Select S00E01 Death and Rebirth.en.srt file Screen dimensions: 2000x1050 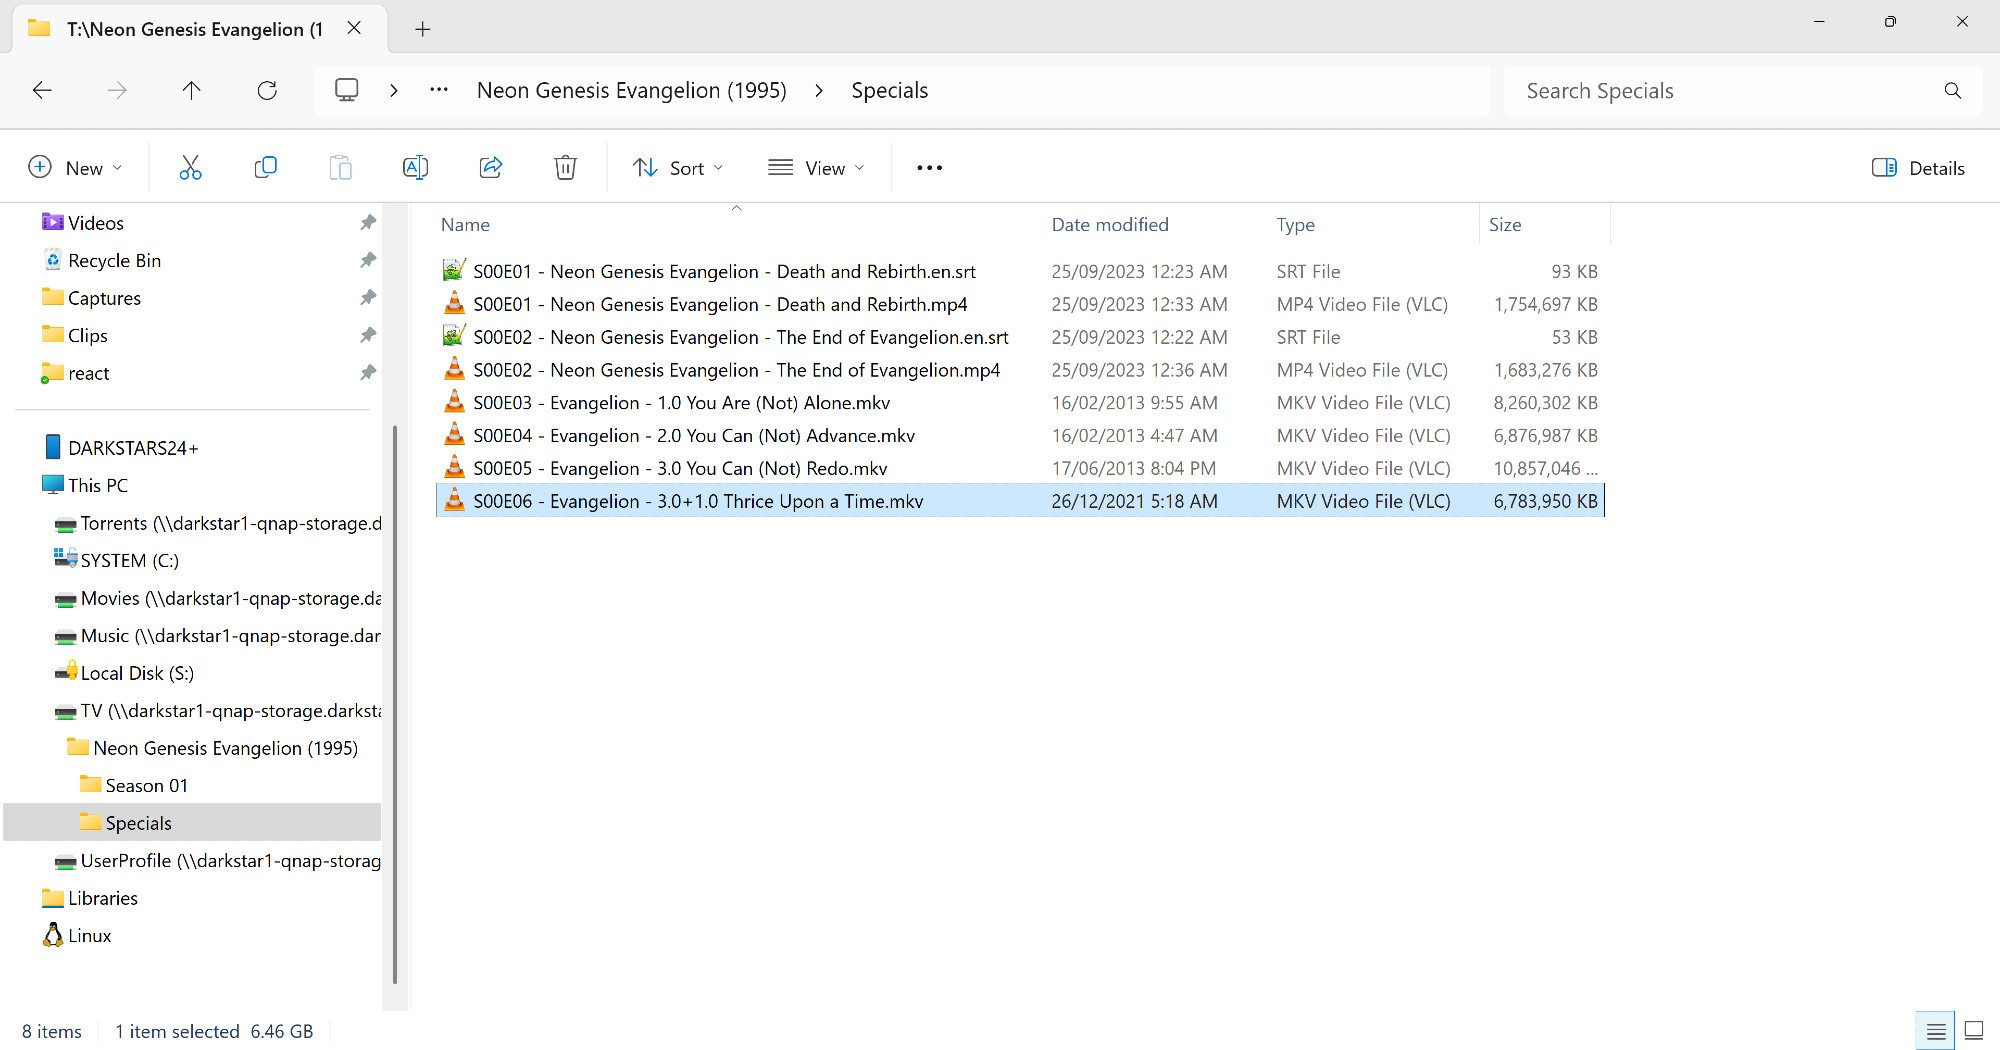1020,271
